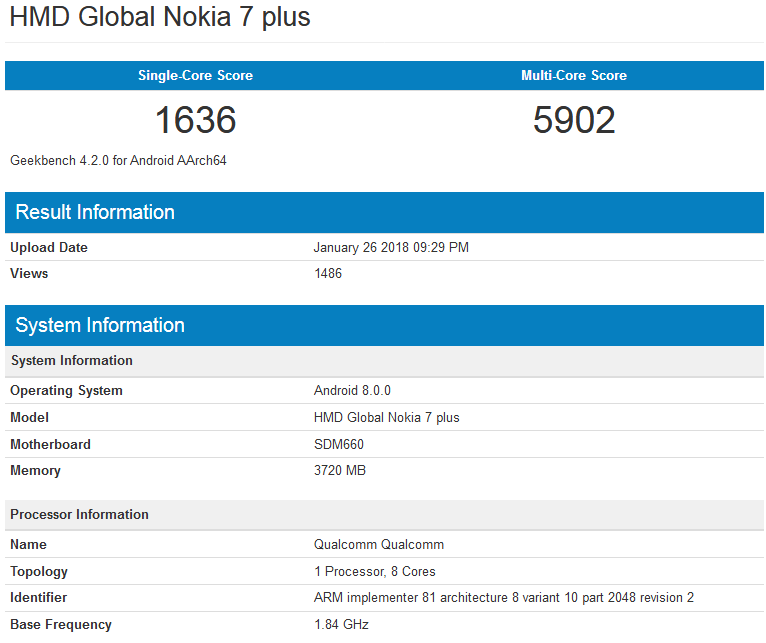The image size is (766, 643).
Task: Select the base frequency value 1.84 GHz
Action: click(341, 624)
